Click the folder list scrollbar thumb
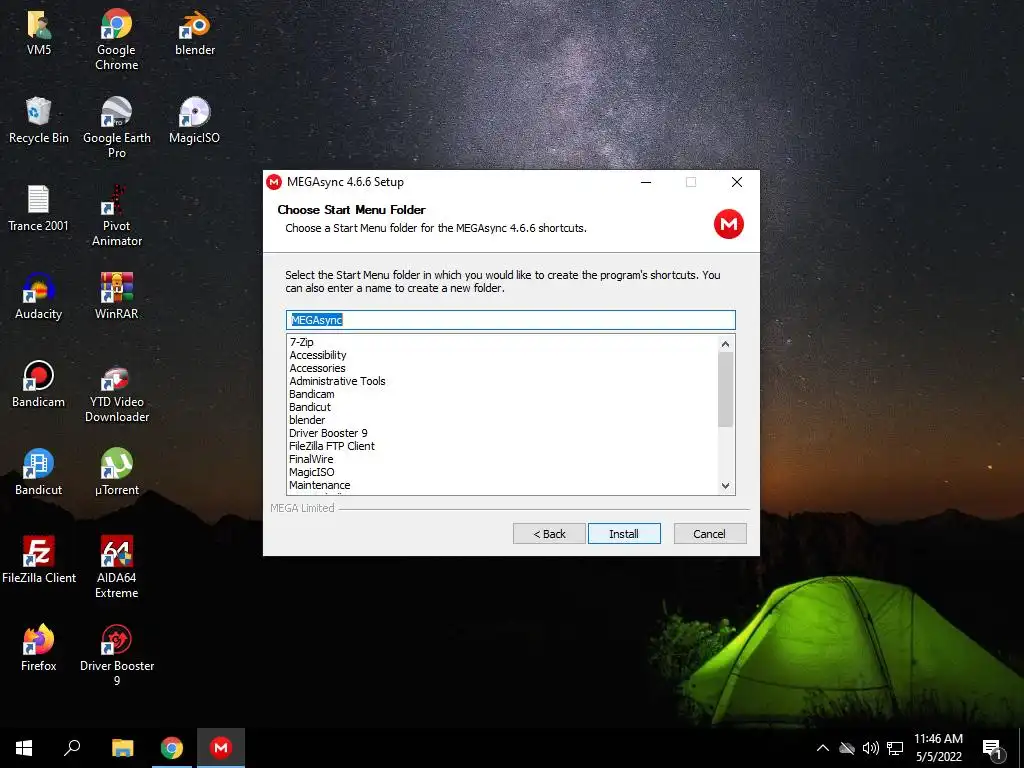The height and width of the screenshot is (768, 1024). click(x=726, y=389)
